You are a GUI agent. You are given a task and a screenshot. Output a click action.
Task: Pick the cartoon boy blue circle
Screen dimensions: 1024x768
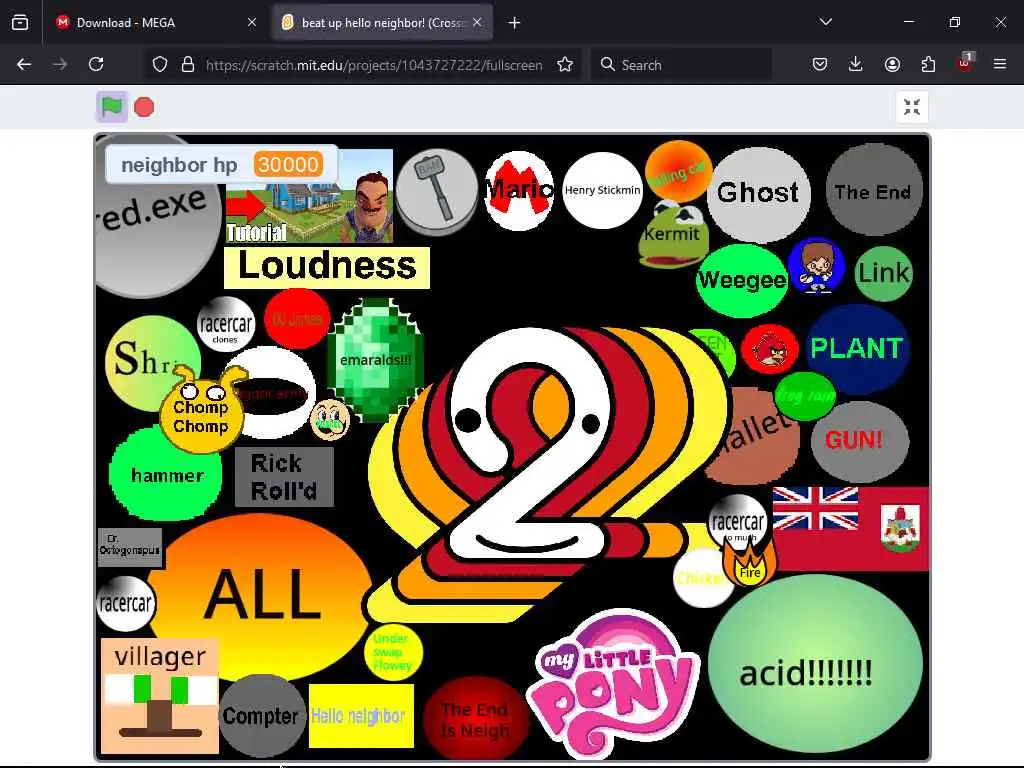coord(816,264)
